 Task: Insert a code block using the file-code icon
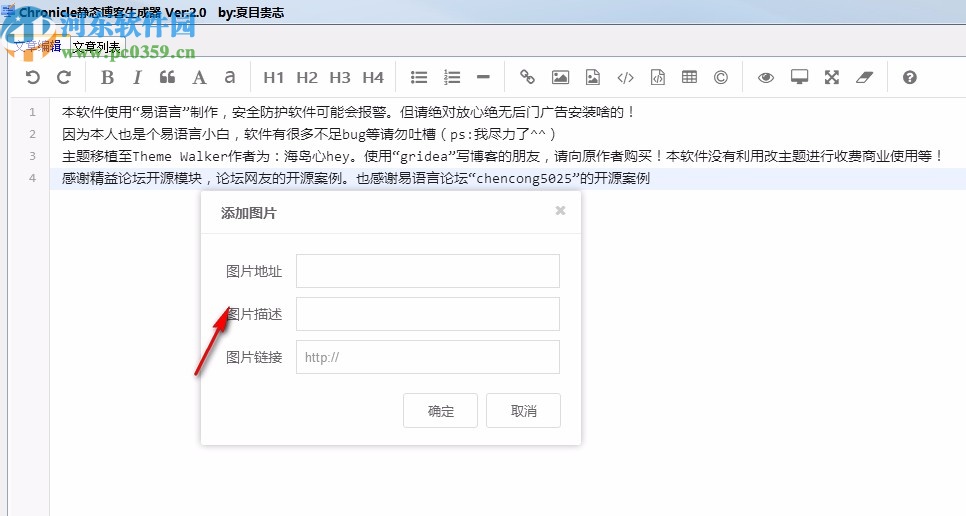pos(658,77)
